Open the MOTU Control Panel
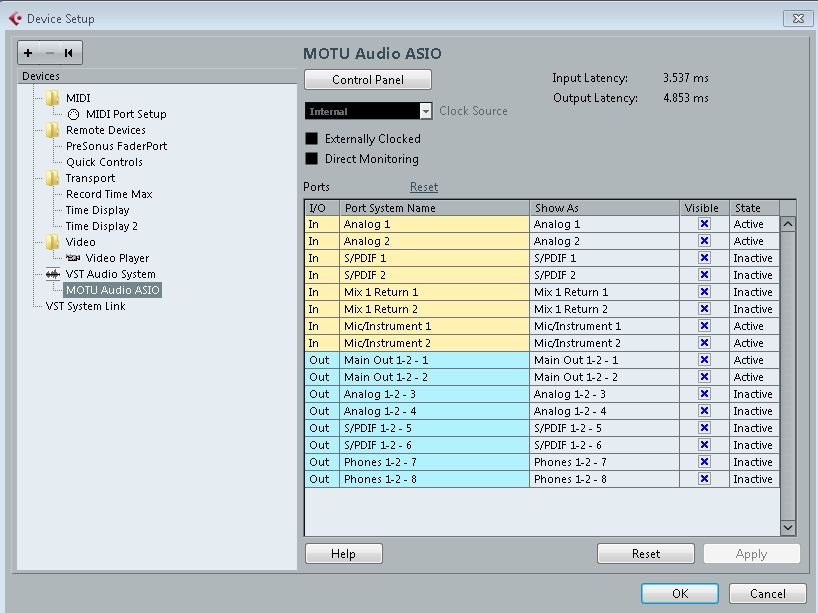 368,80
